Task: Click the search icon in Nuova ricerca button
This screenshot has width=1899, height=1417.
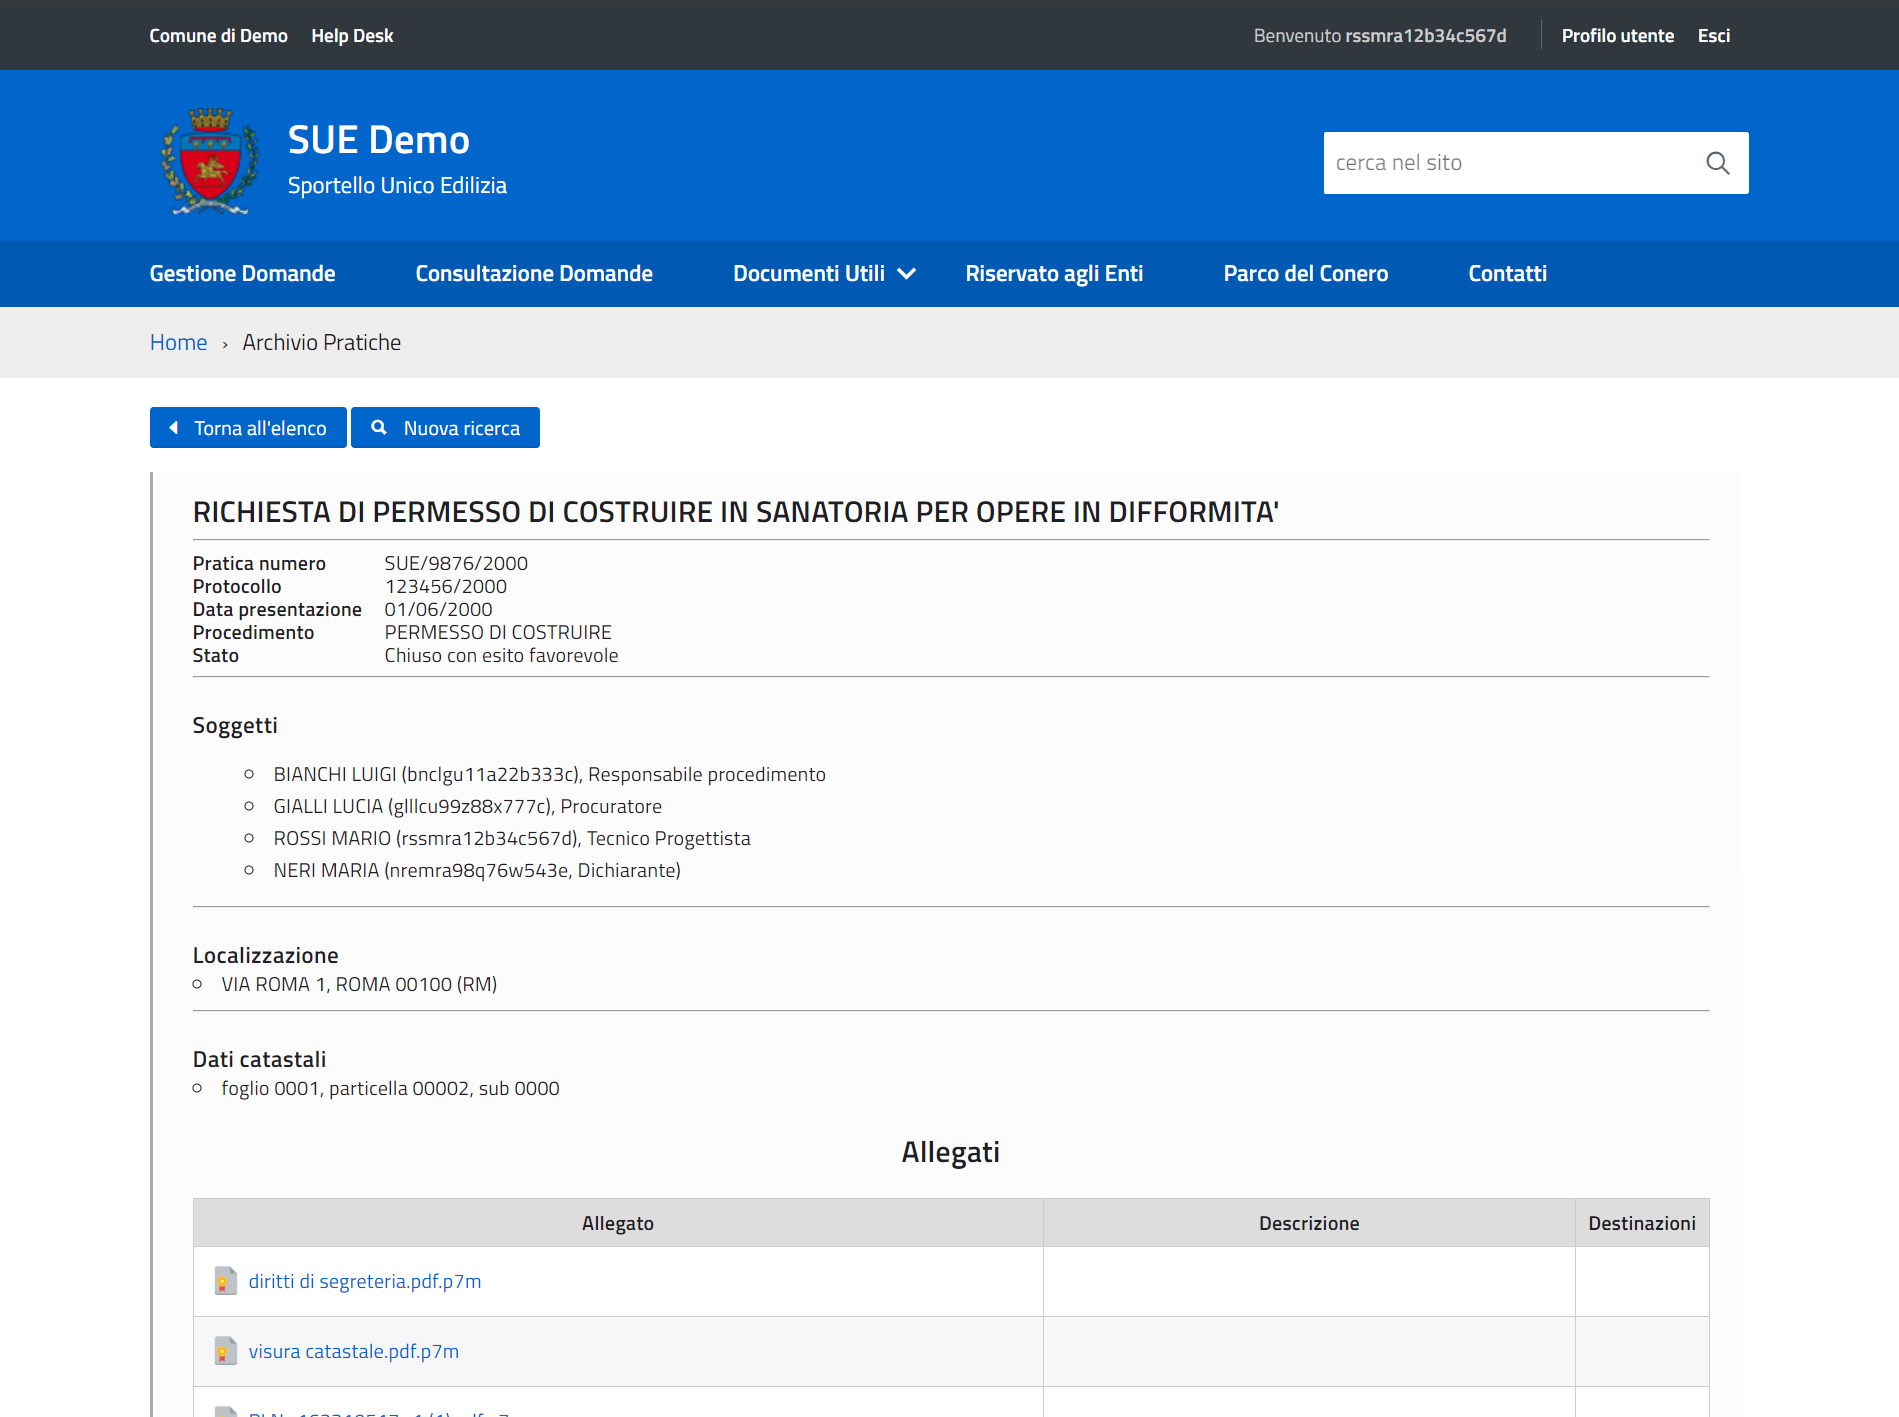Action: point(379,428)
